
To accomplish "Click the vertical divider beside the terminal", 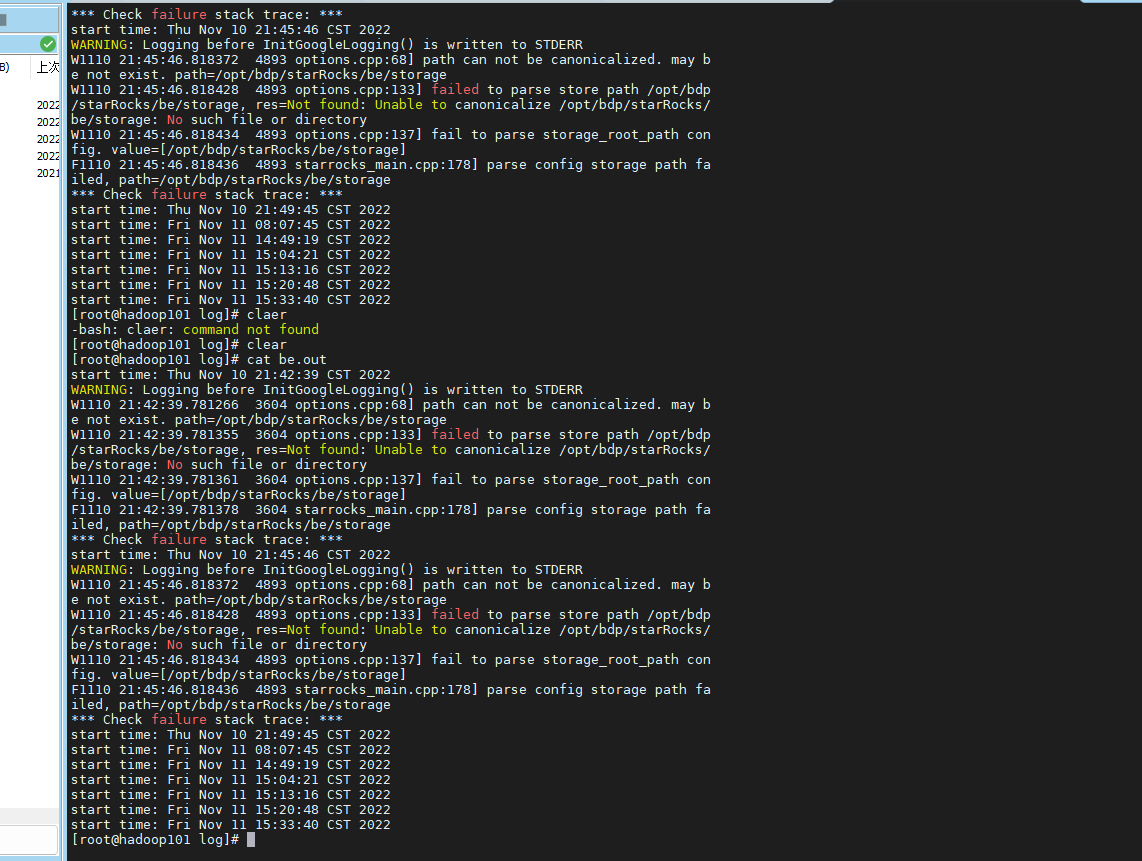I will pos(63,430).
